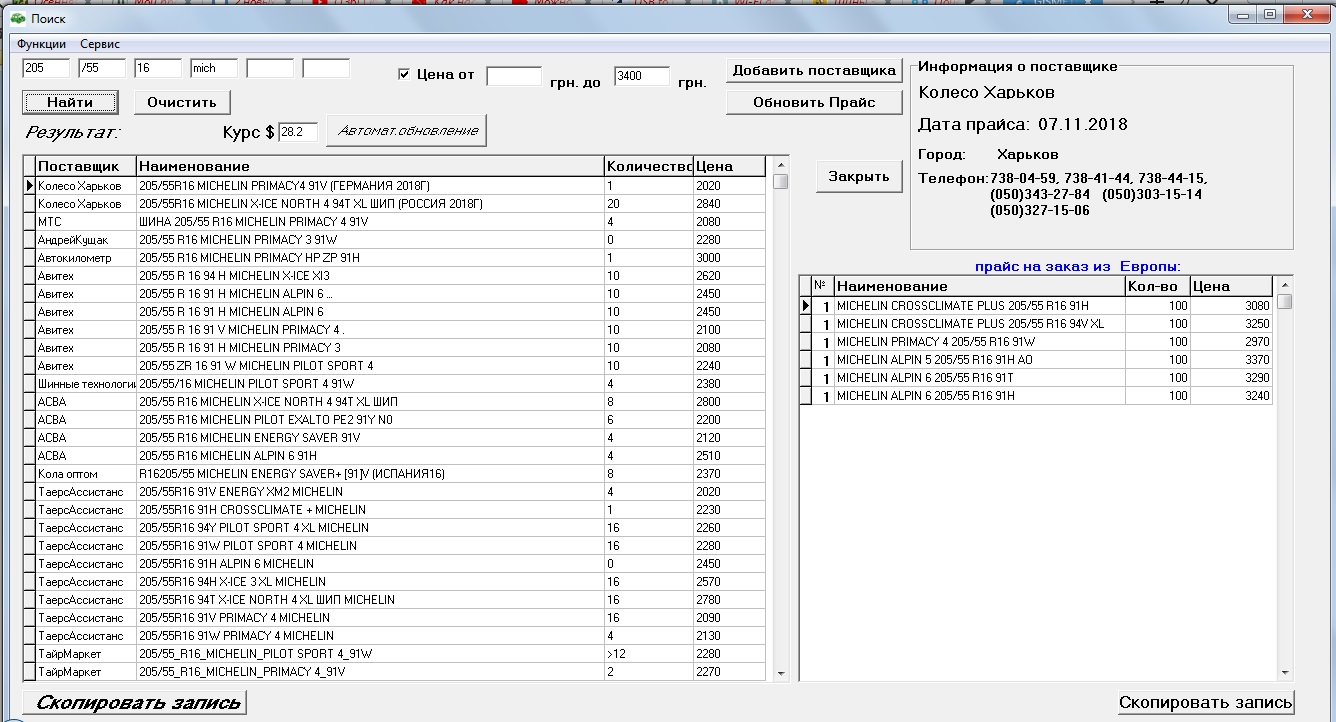Image resolution: width=1336 pixels, height=722 pixels.
Task: Select row "205/55_R16_MICHELIN_PILOT SPORT 4_91W"
Action: tap(394, 654)
